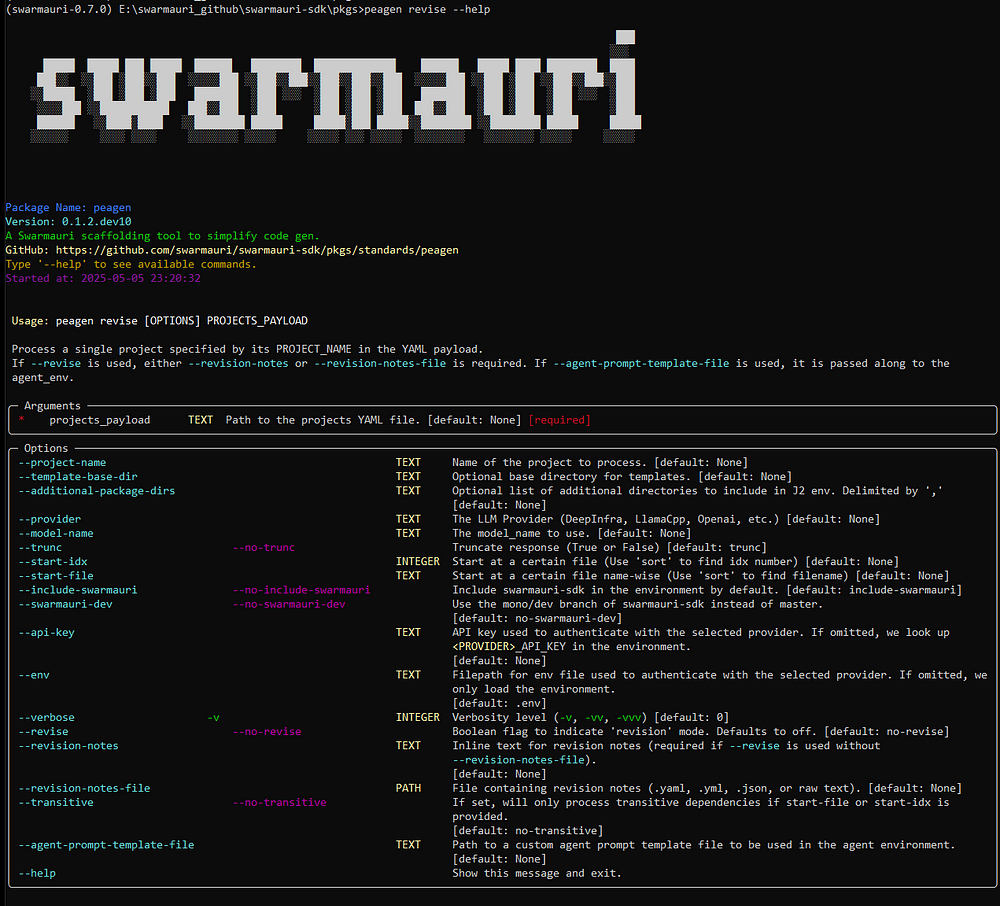Click the --help option at list bottom
1000x906 pixels.
tap(37, 873)
